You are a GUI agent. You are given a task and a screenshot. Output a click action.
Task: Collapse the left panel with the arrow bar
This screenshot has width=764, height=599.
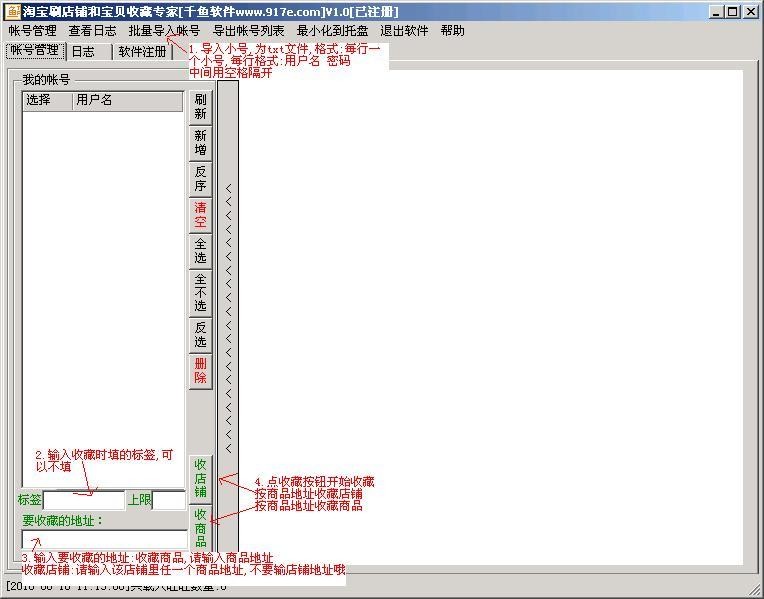click(228, 317)
